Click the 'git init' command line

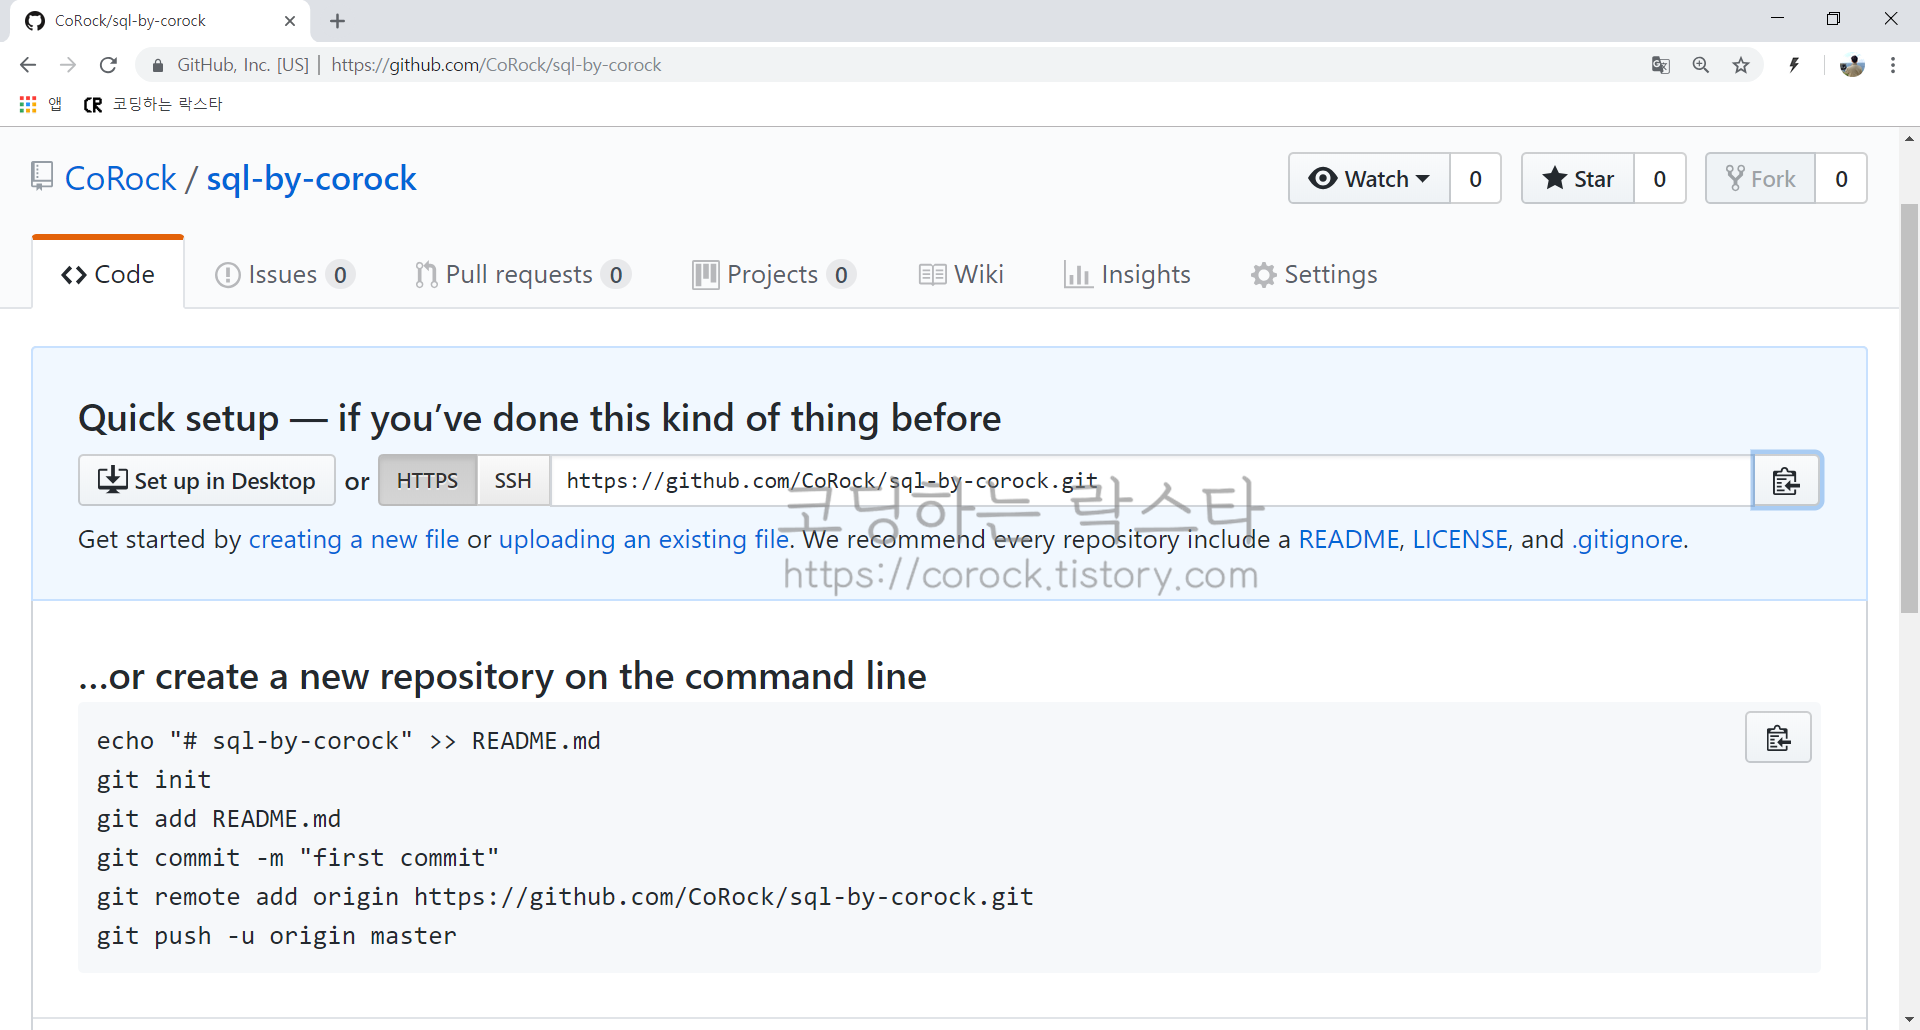pos(154,780)
